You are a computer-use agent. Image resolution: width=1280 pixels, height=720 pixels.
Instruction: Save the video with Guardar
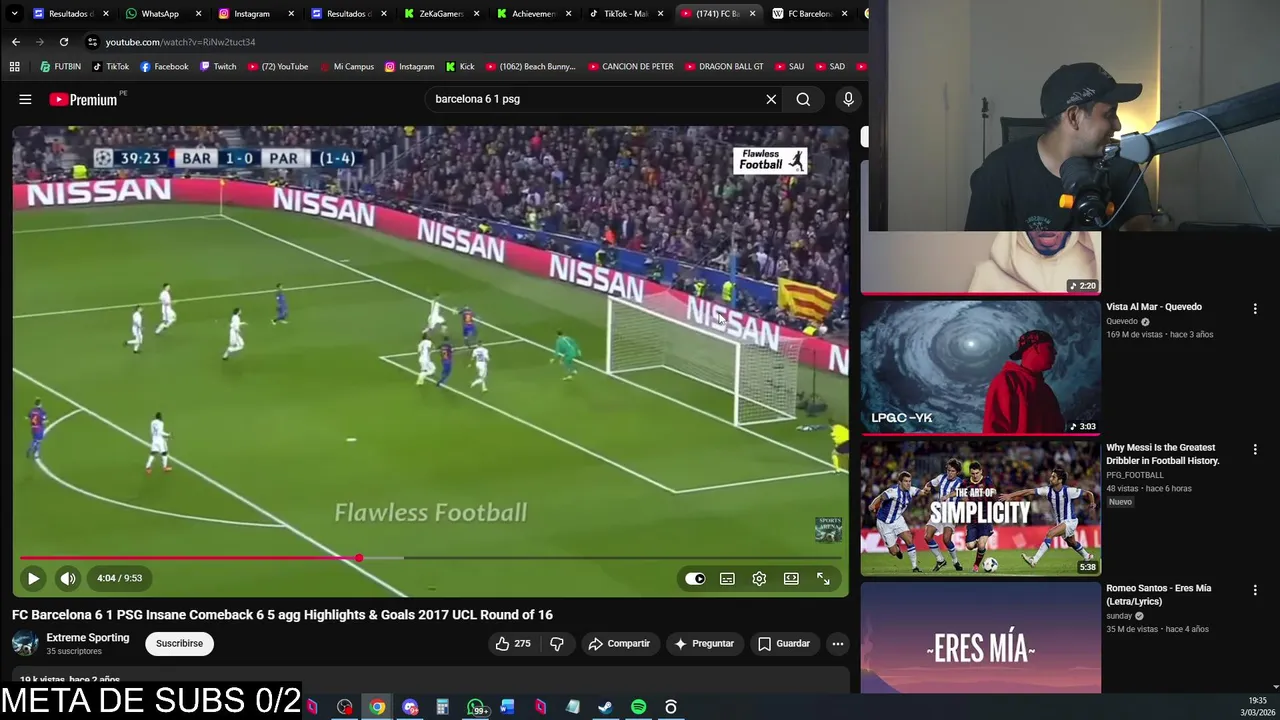784,643
